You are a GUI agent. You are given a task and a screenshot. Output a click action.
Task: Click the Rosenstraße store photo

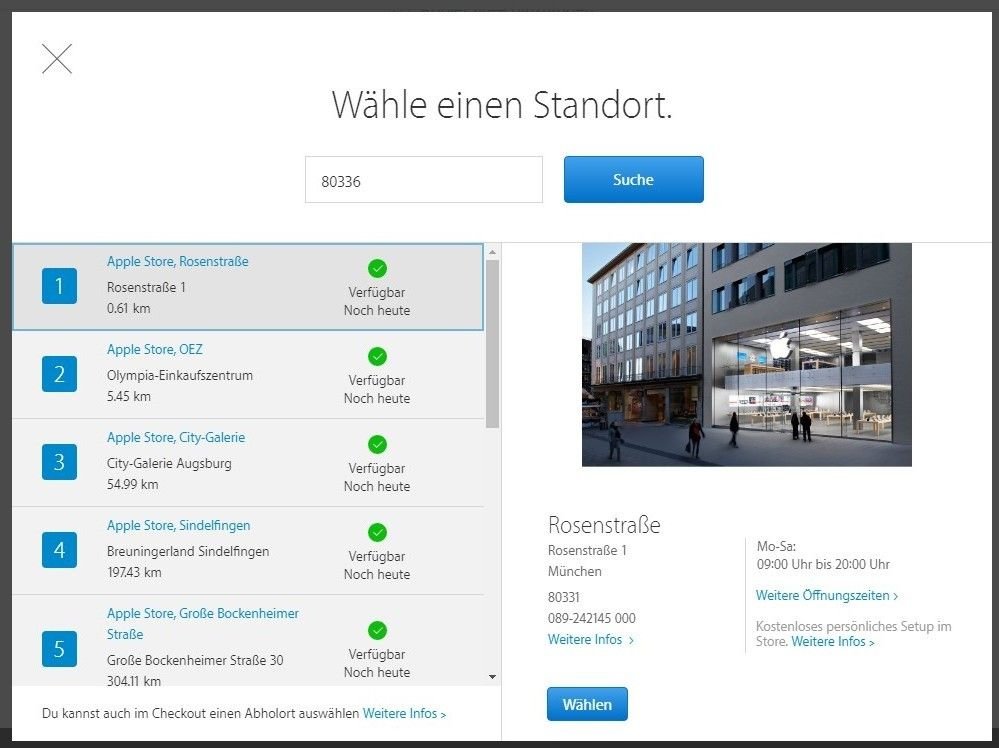click(747, 354)
